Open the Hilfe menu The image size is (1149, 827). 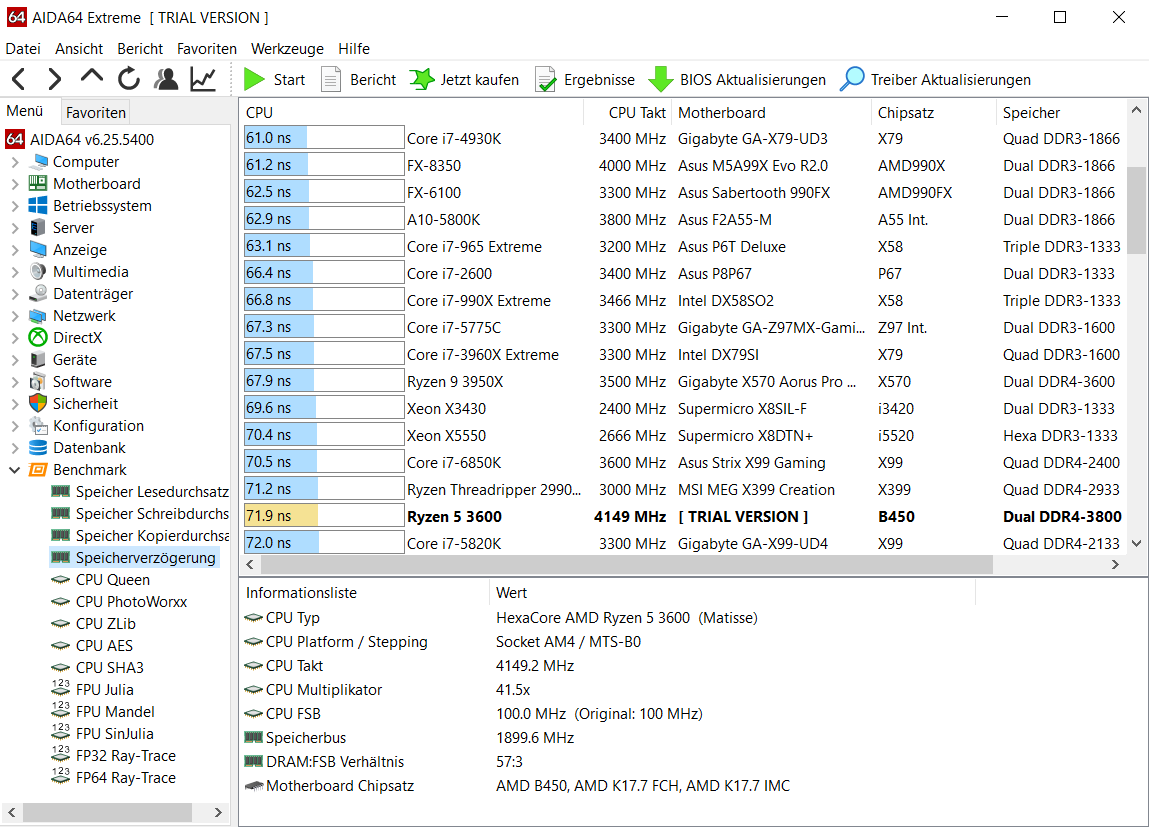tap(354, 48)
